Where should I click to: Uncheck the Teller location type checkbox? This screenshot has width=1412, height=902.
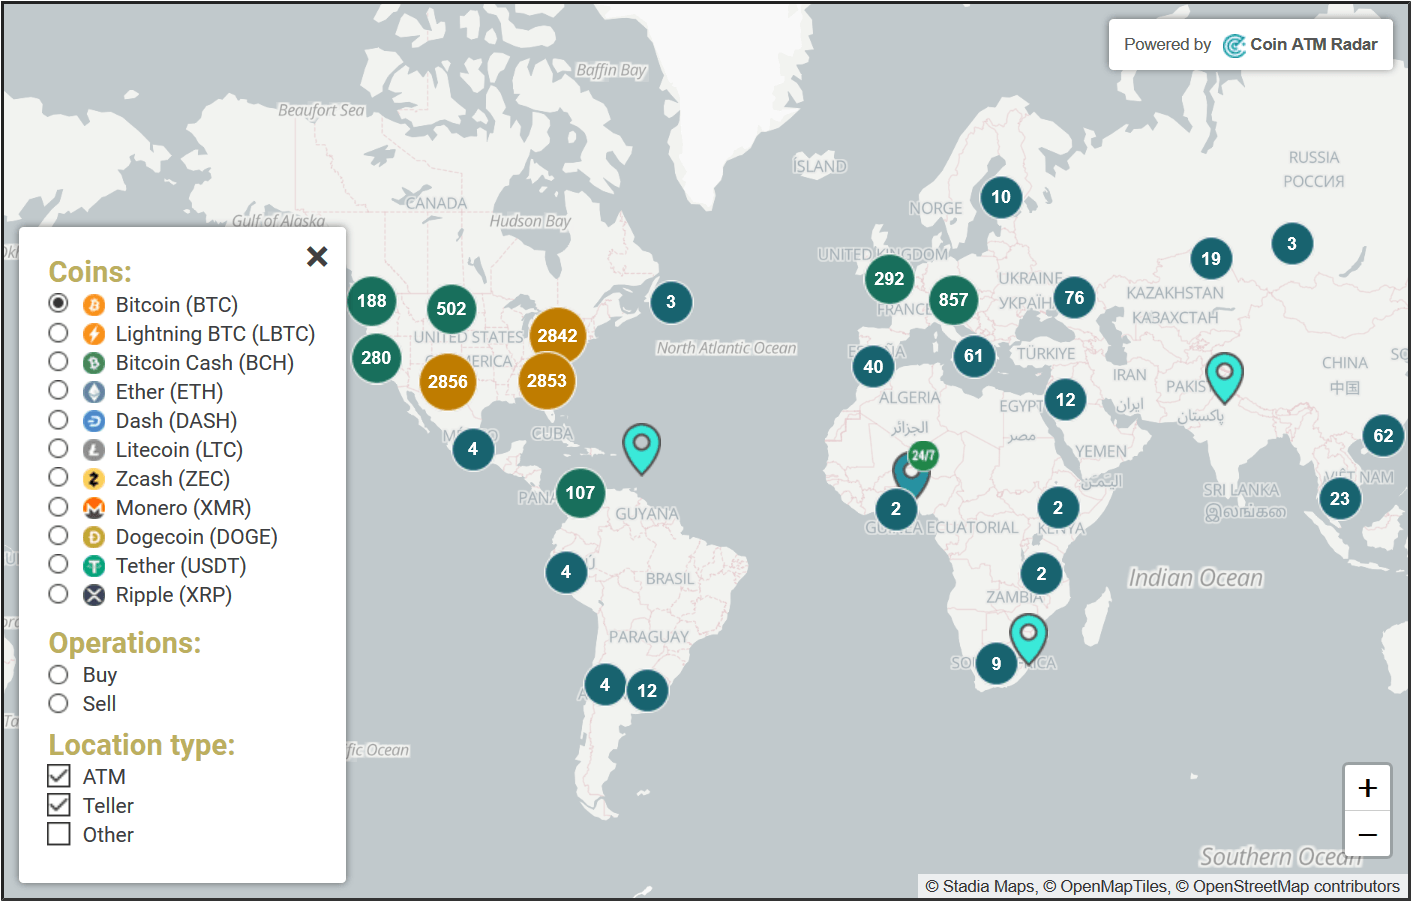pos(59,804)
